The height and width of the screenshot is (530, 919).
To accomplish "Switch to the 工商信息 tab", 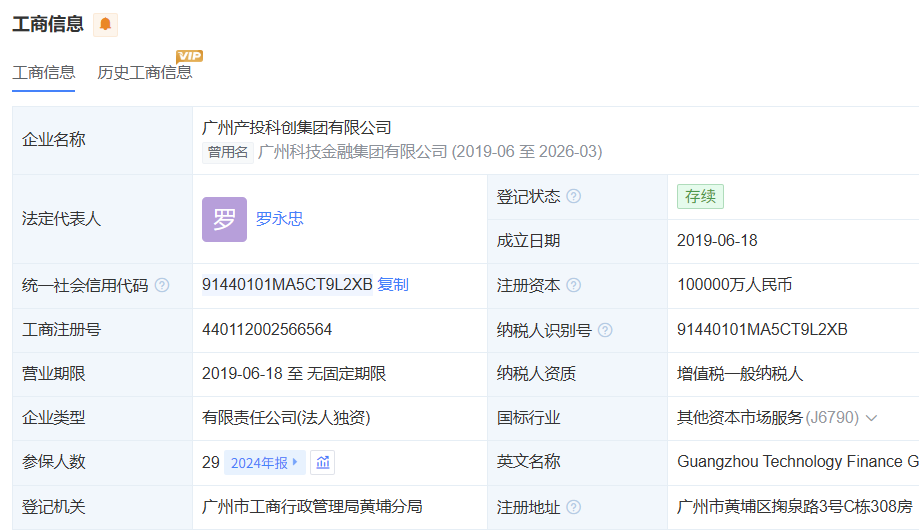I will [x=43, y=72].
